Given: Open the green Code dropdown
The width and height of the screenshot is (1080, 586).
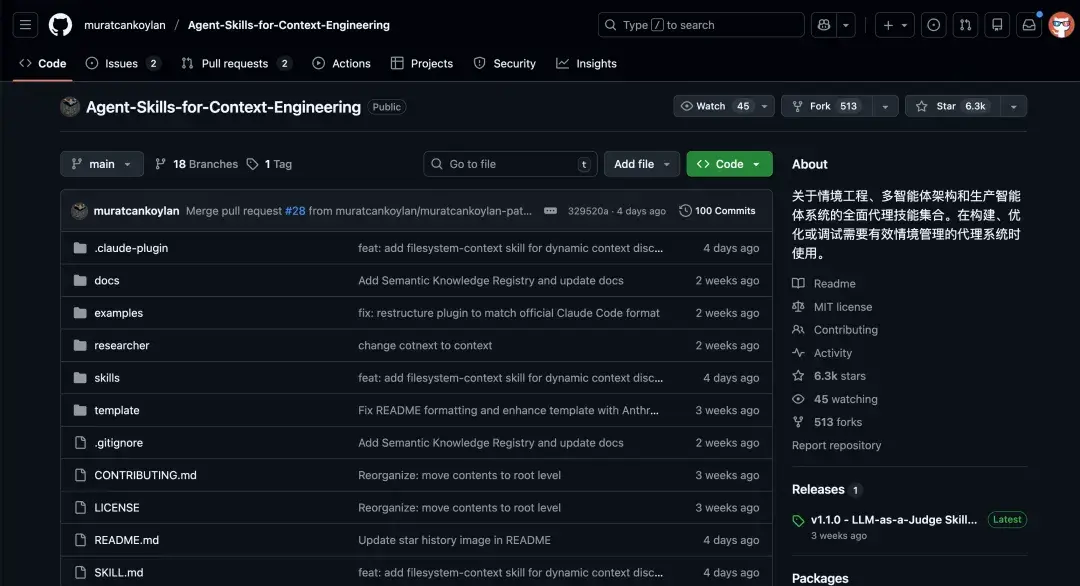Looking at the screenshot, I should [x=729, y=164].
